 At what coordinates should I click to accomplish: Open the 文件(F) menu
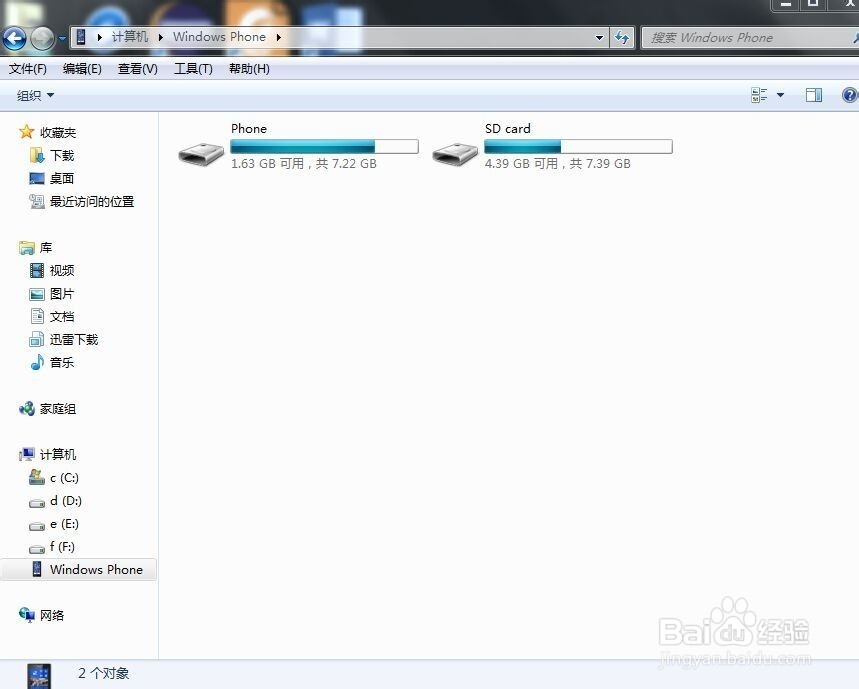click(x=28, y=68)
